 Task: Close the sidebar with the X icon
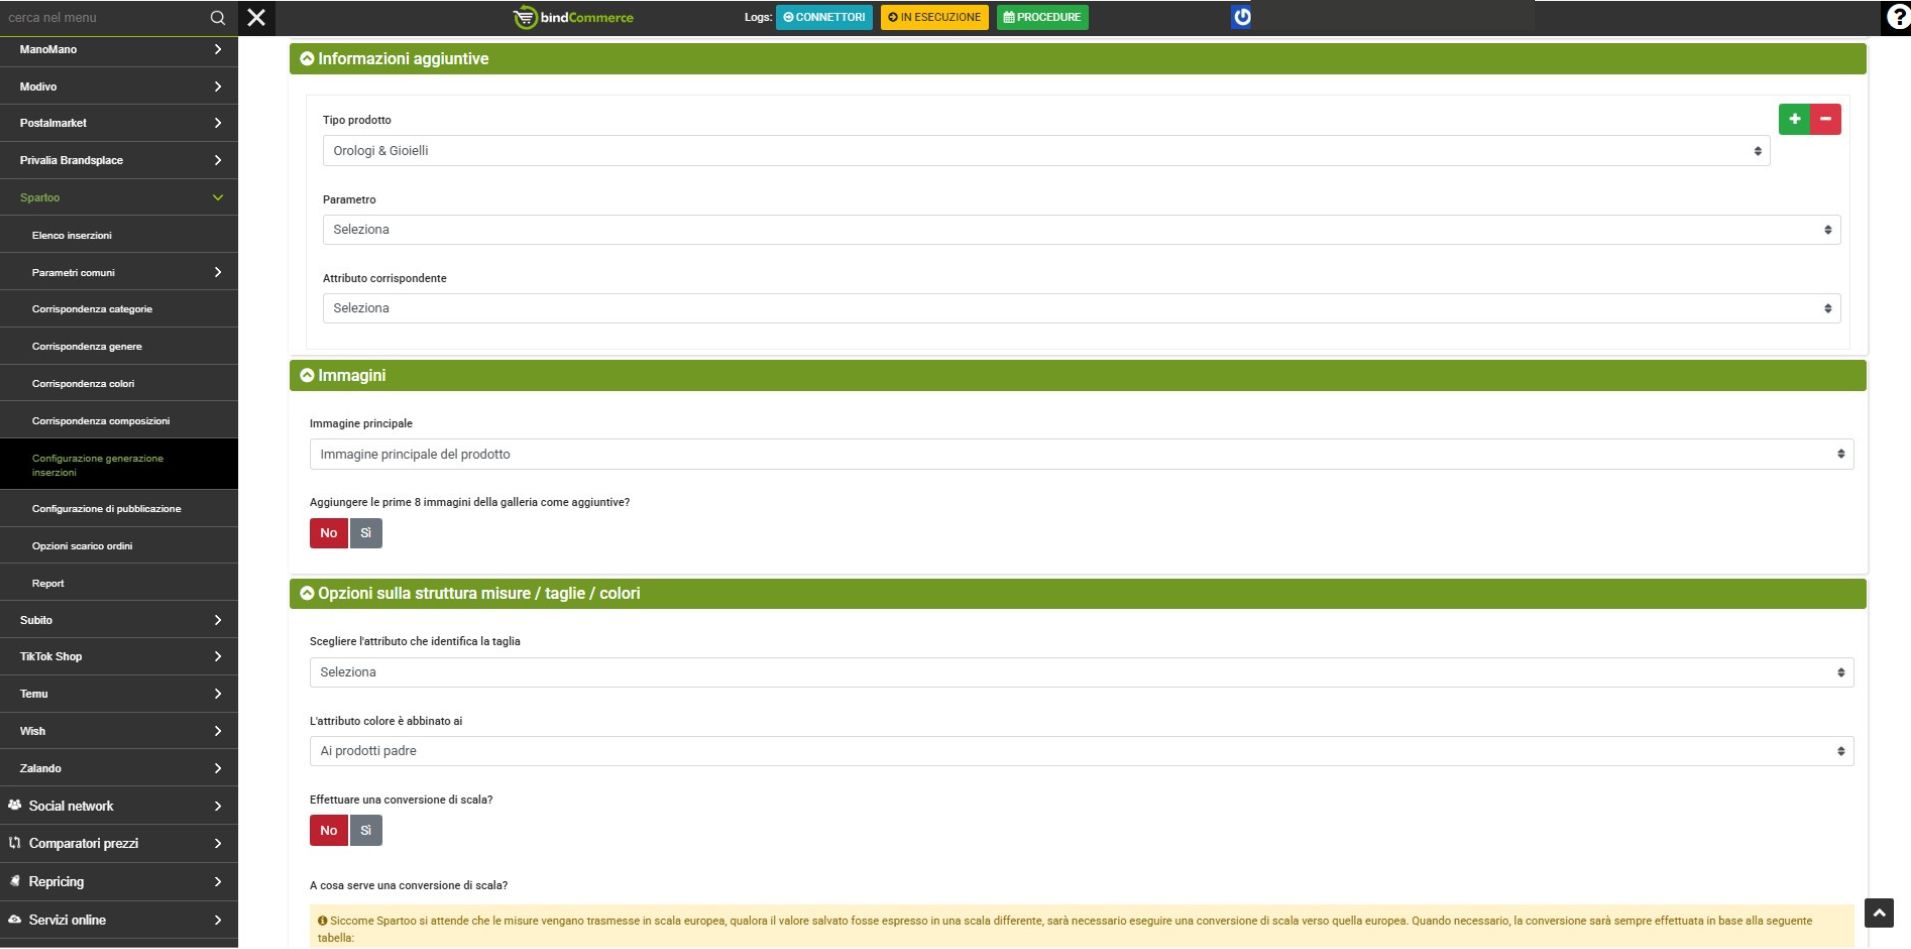pyautogui.click(x=256, y=17)
